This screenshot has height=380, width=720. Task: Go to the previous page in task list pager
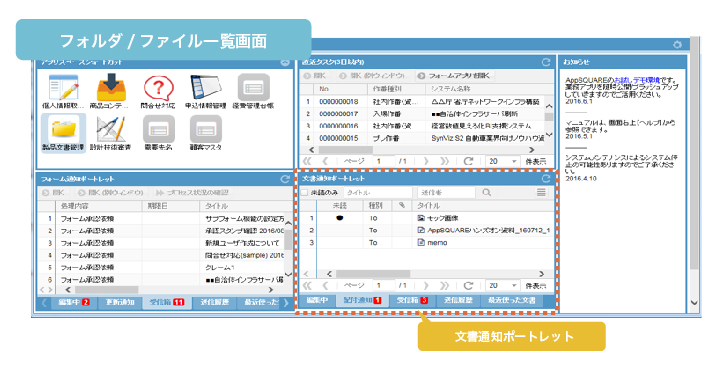coord(326,161)
